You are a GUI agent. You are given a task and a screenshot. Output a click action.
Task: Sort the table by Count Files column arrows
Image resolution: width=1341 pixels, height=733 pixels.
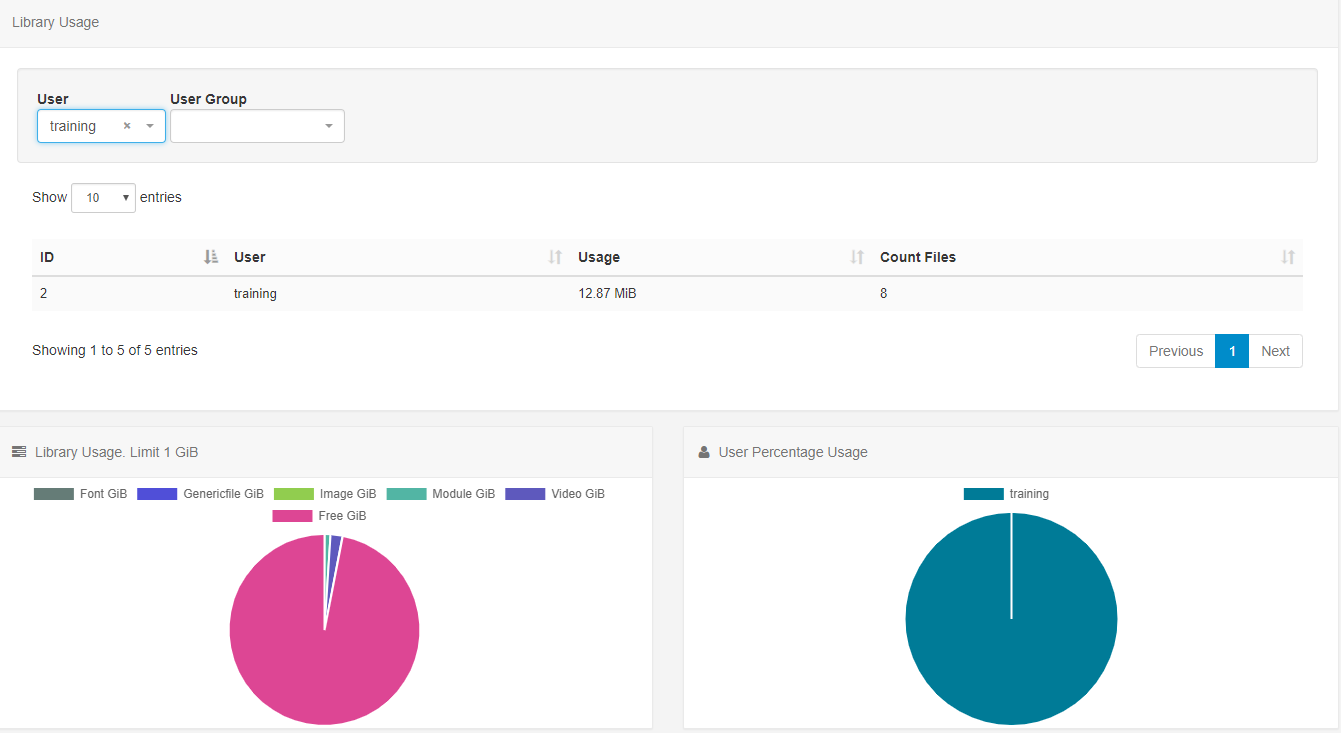click(1287, 257)
